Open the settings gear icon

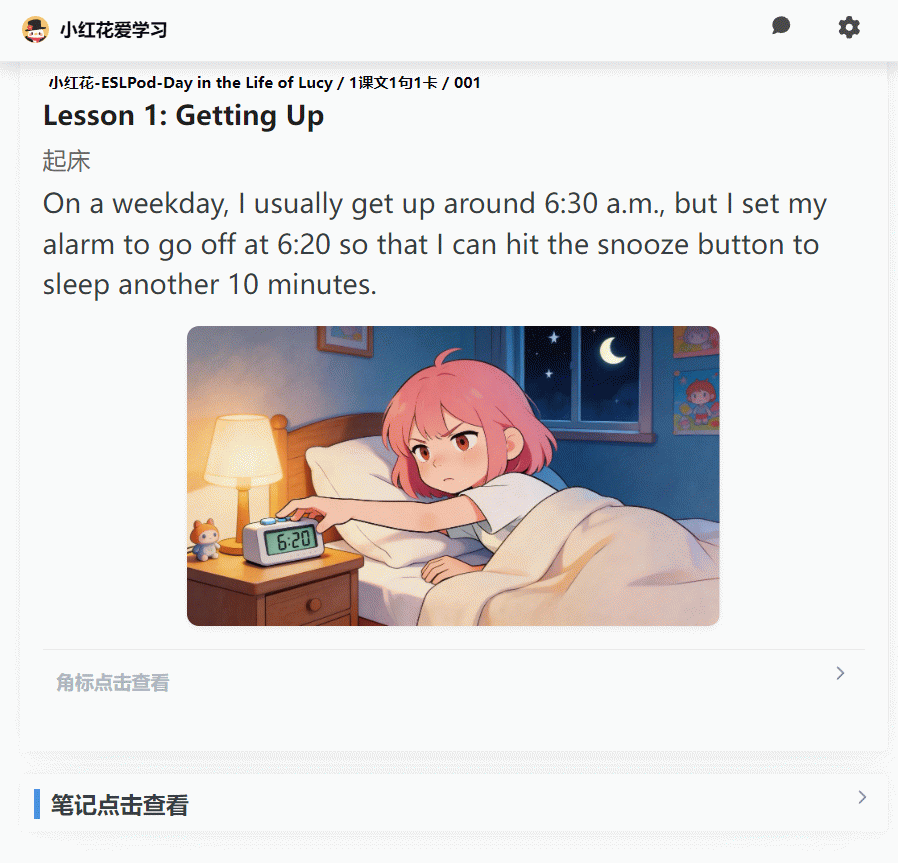coord(849,27)
